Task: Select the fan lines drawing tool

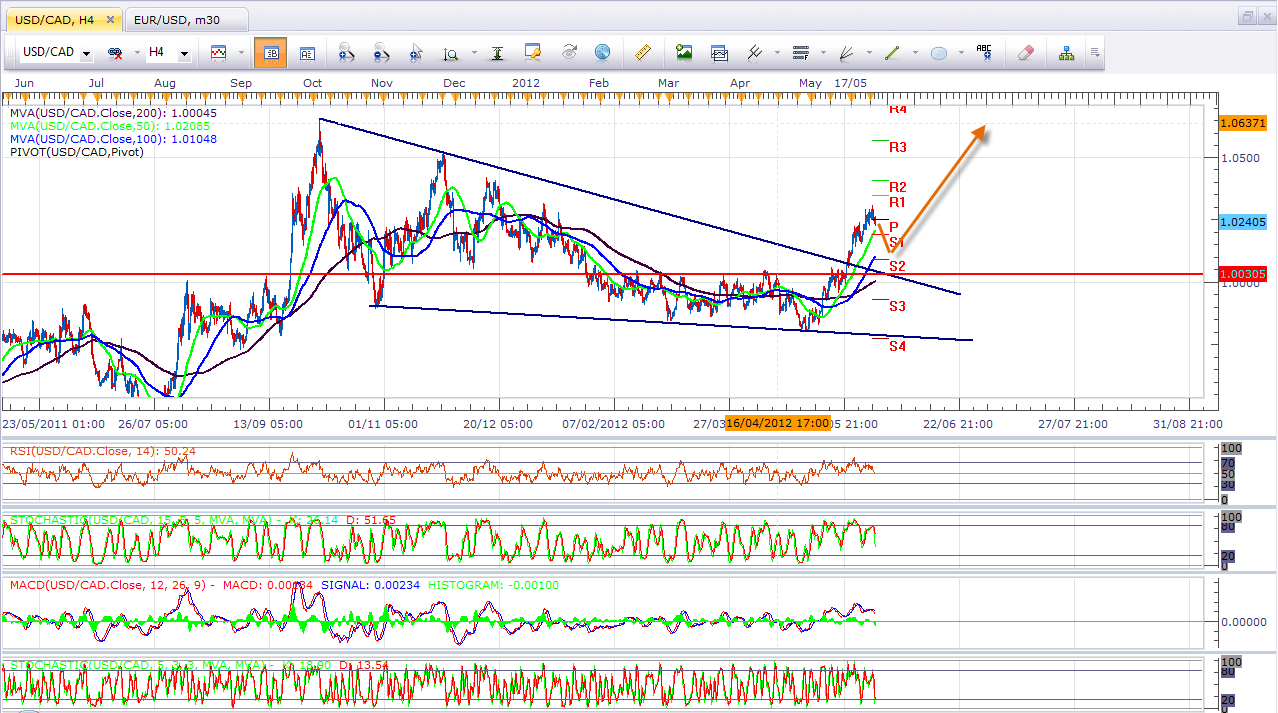Action: point(847,53)
